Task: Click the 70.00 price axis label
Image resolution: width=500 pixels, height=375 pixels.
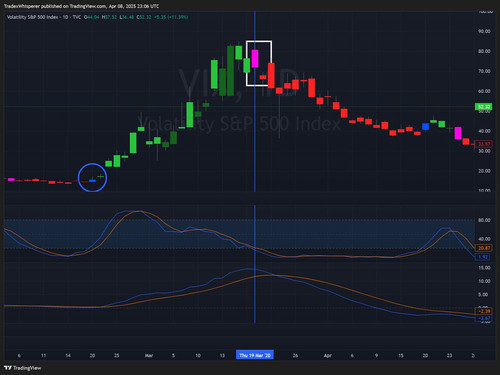Action: (484, 71)
